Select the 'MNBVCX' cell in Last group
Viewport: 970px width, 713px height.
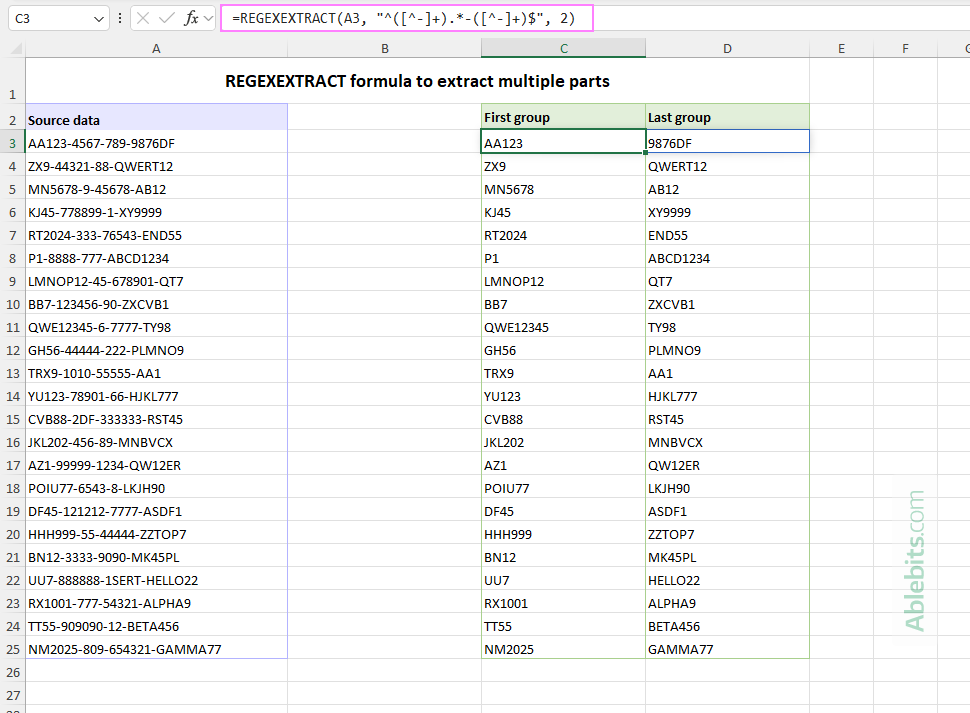tap(728, 442)
